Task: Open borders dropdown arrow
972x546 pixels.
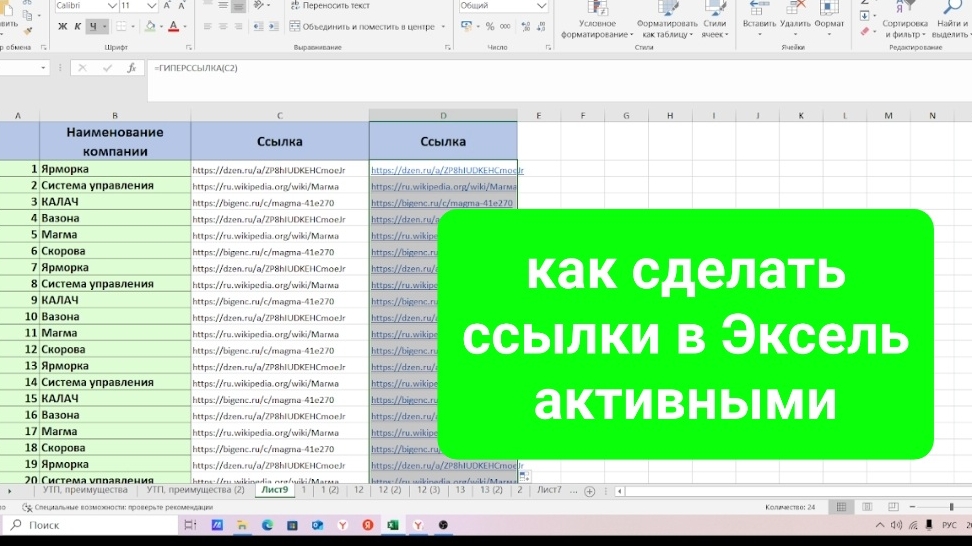Action: coord(133,27)
